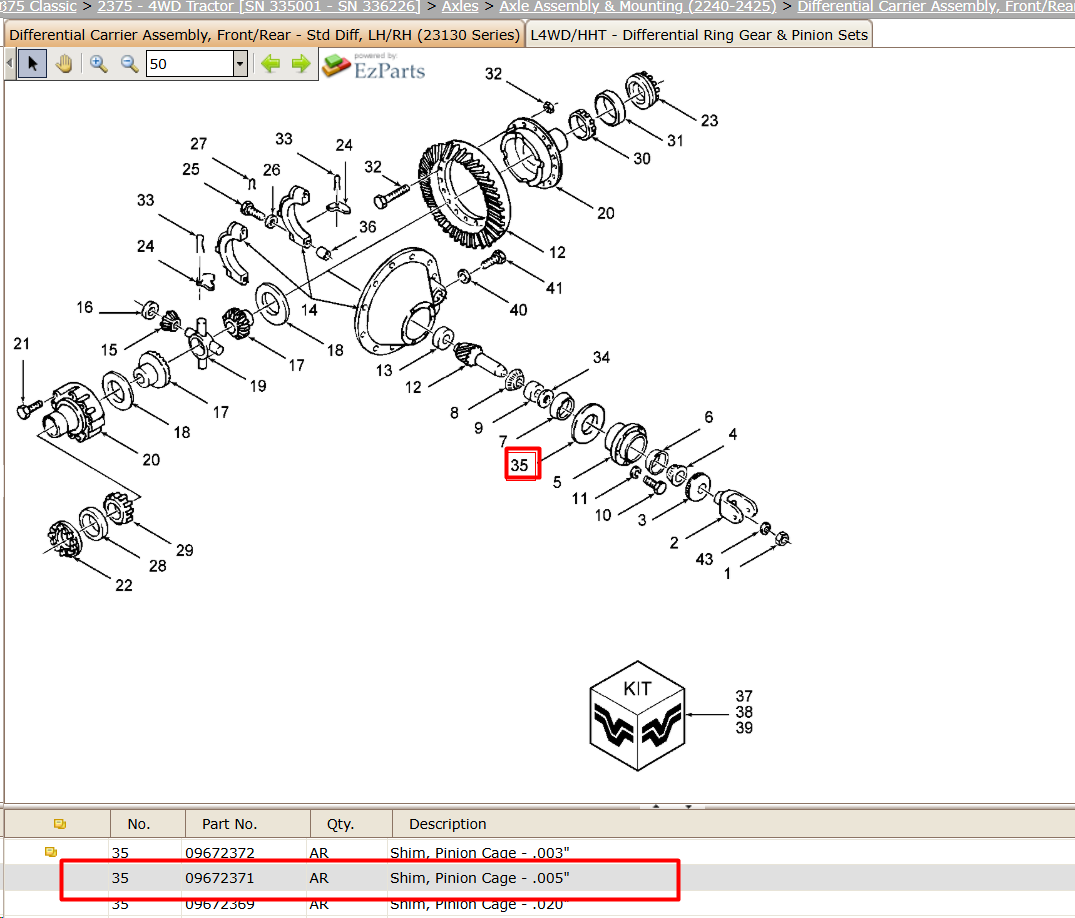Screen dimensions: 1075x918
Task: Click the note icon on part 09672372 row
Action: (51, 851)
